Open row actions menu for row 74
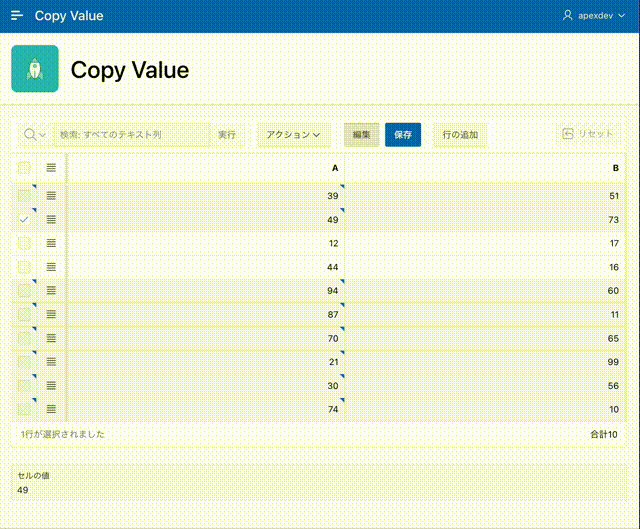Image resolution: width=640 pixels, height=529 pixels. tap(51, 409)
